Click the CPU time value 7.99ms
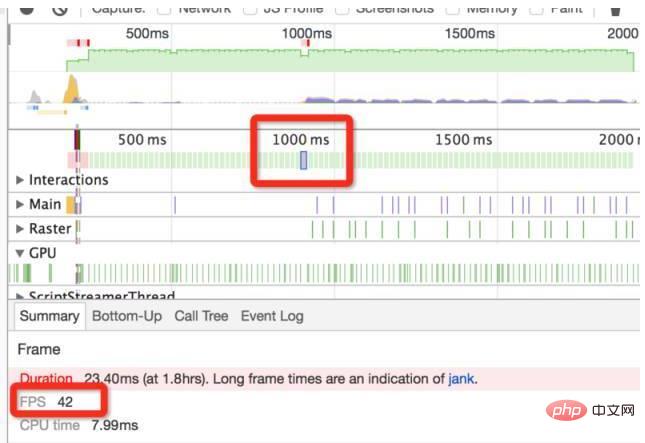645x443 pixels. [115, 425]
